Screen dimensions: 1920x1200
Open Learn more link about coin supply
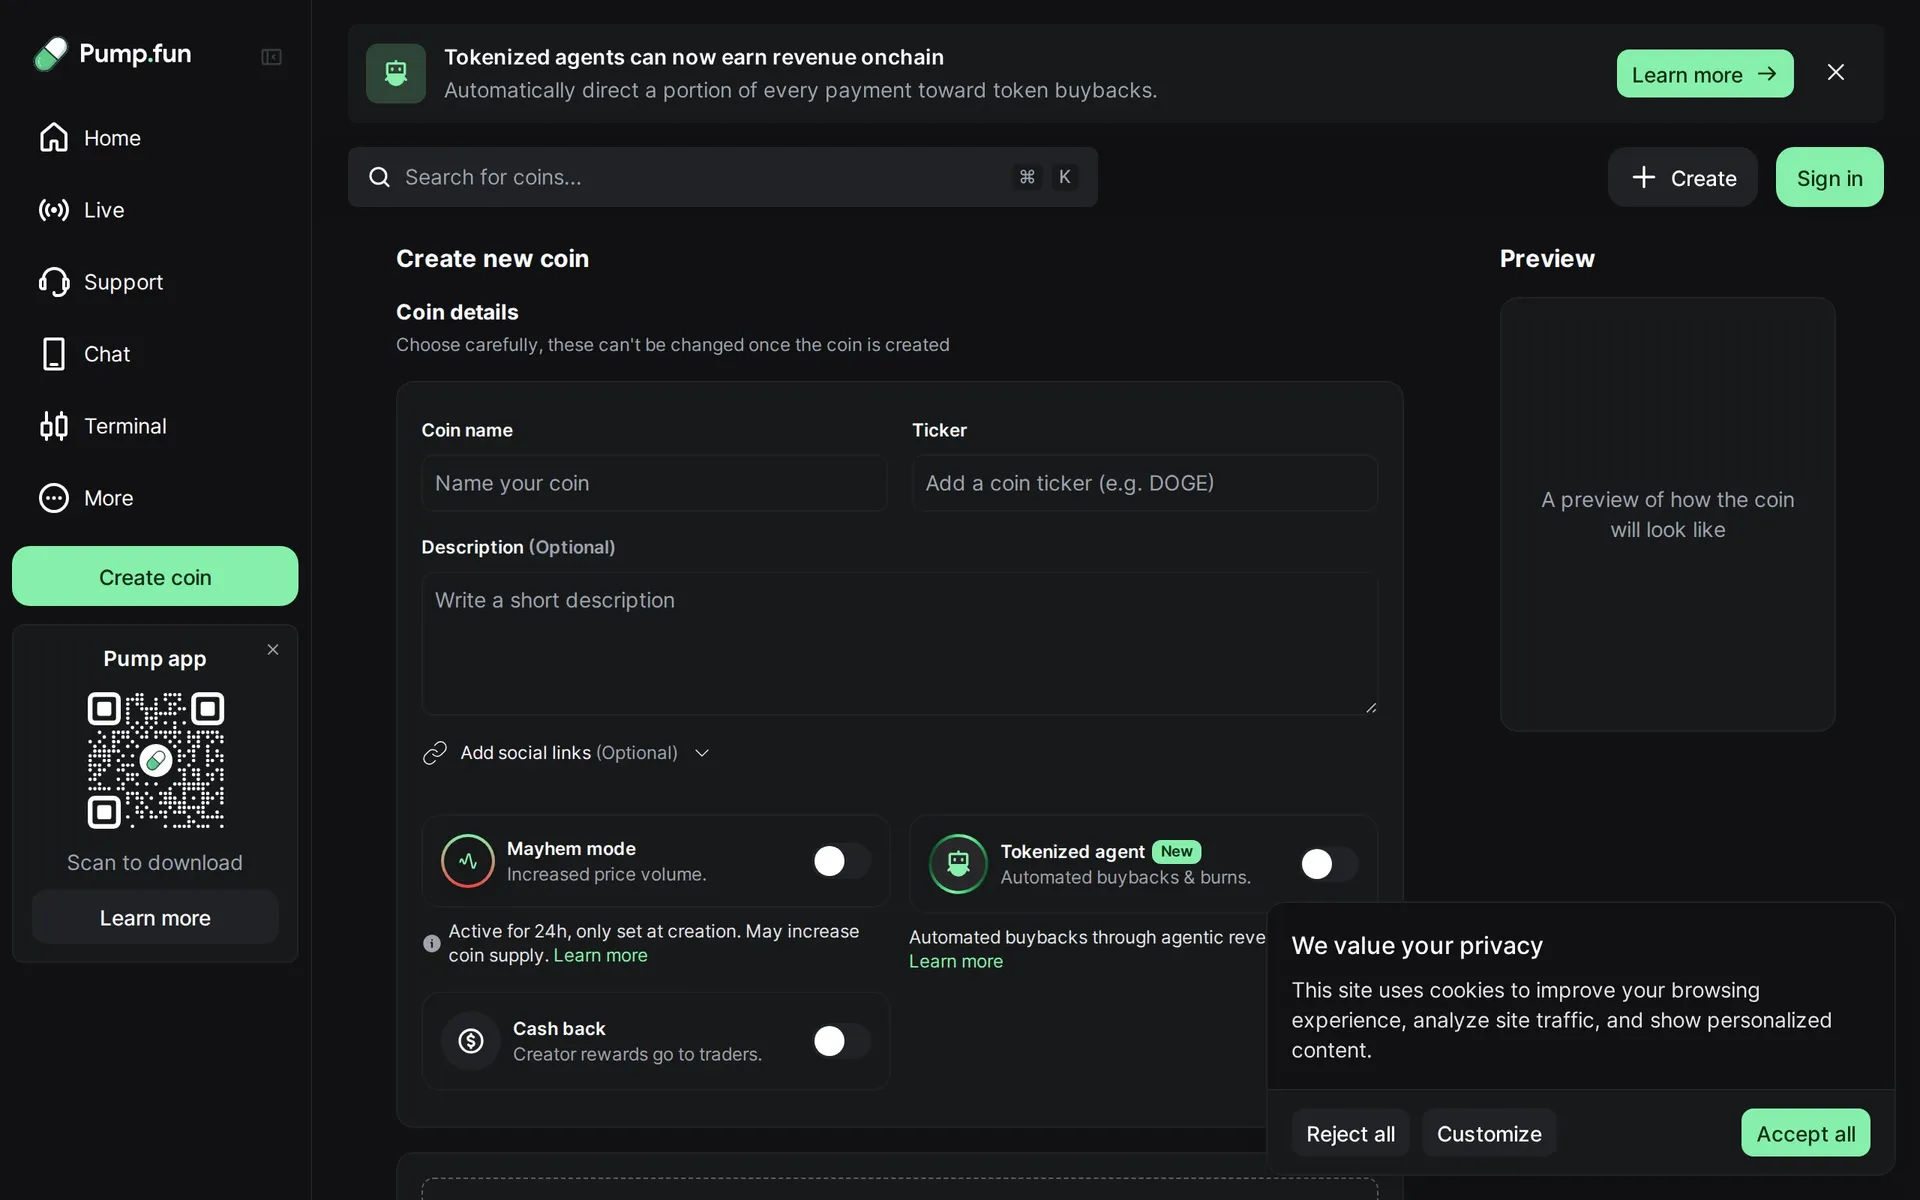[x=600, y=955]
